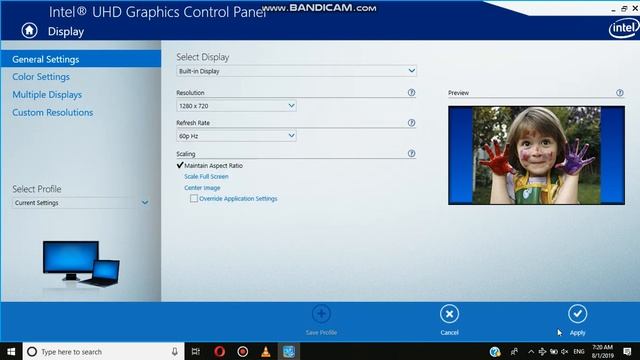Image resolution: width=640 pixels, height=360 pixels.
Task: Click the help icon in system tray
Action: (495, 351)
